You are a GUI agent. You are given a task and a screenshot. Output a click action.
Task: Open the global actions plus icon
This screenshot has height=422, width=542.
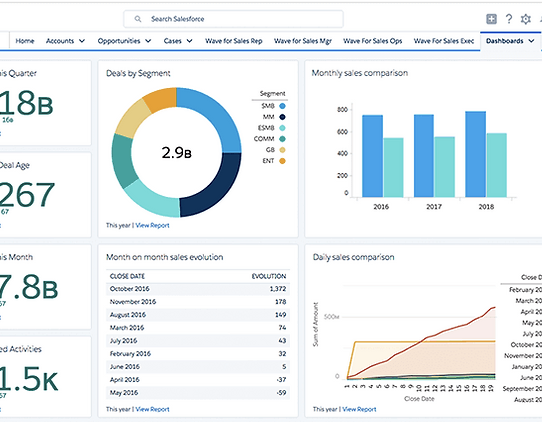click(x=491, y=19)
